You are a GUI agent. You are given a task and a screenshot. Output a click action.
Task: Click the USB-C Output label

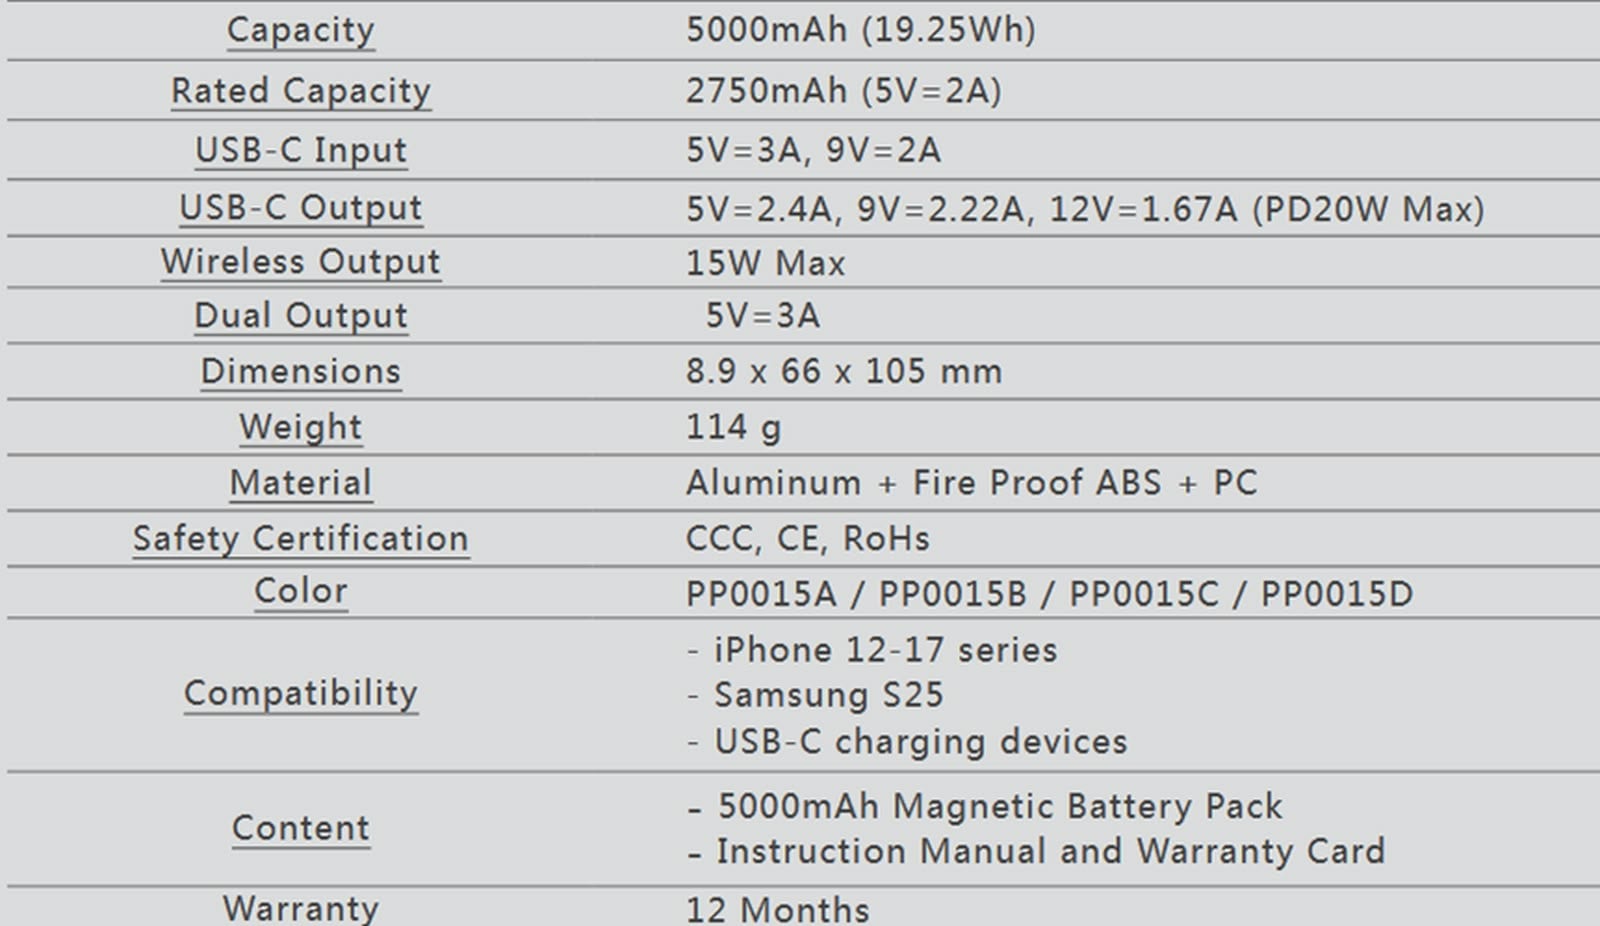point(300,208)
